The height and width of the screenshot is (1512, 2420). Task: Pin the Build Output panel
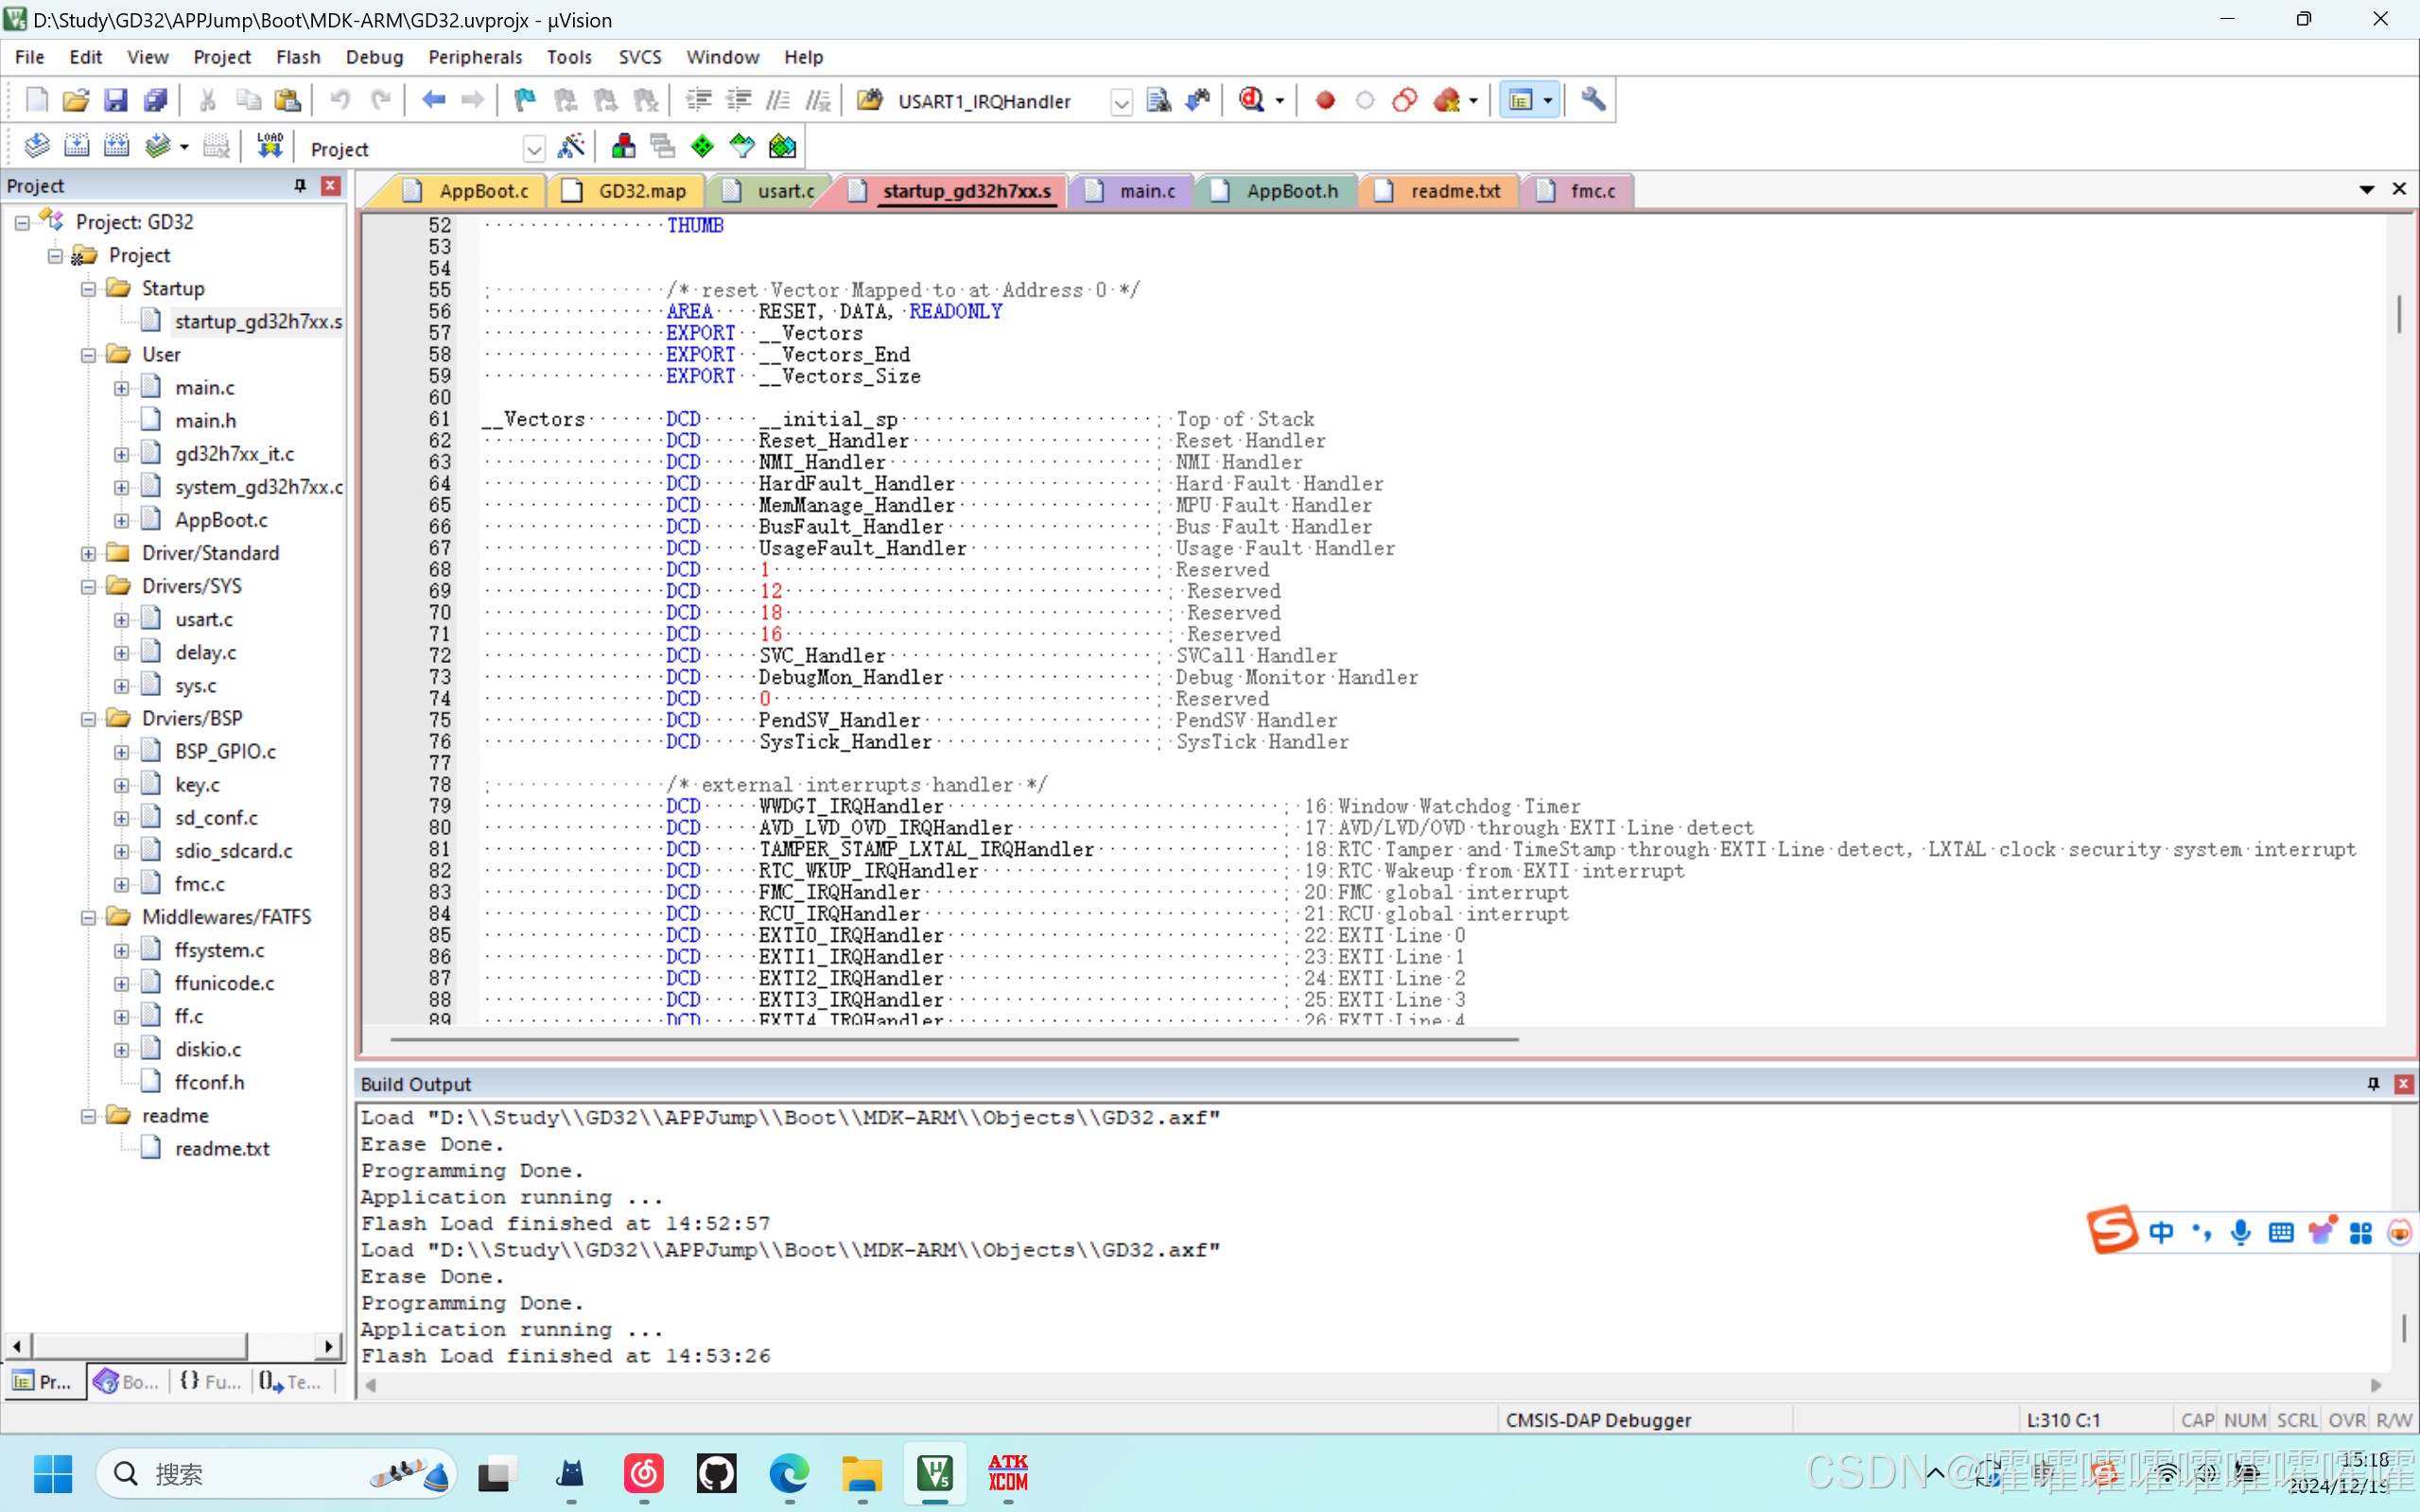(2373, 1084)
